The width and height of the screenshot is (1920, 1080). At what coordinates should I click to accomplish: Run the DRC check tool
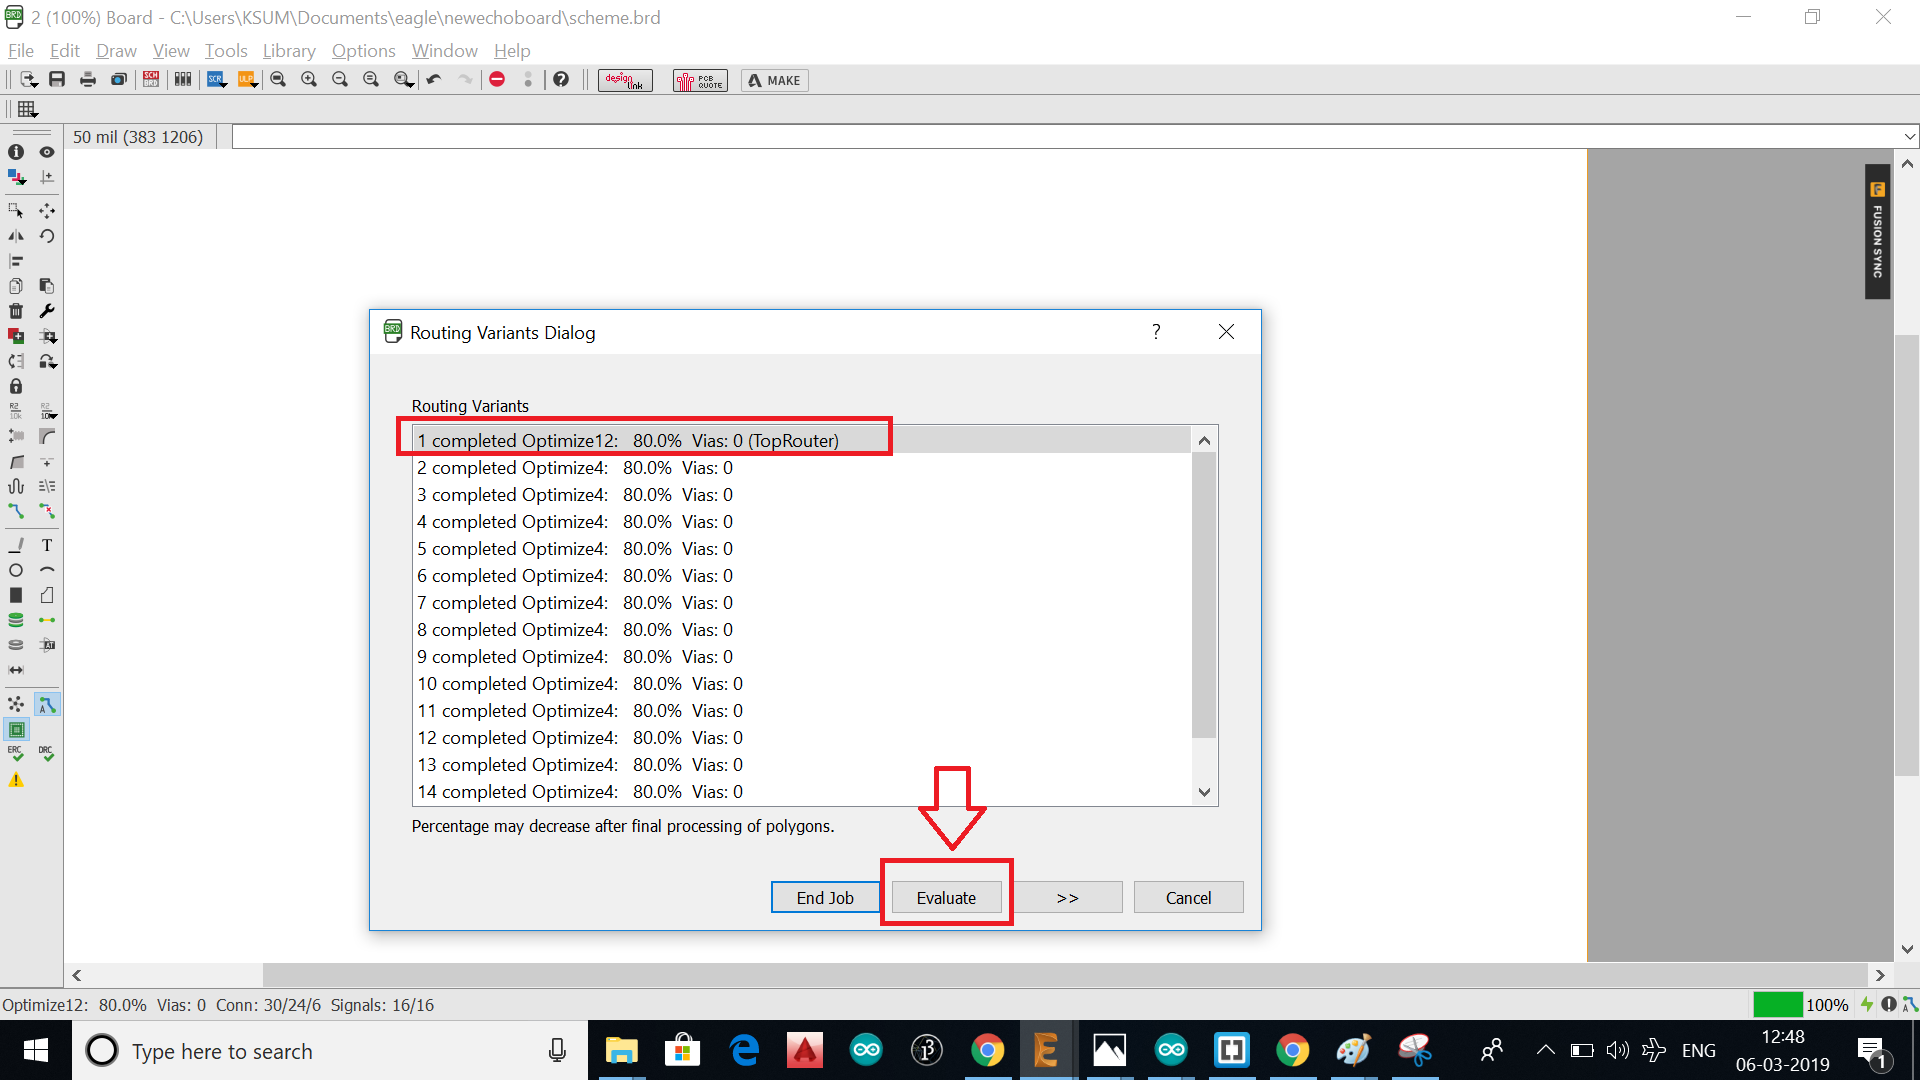pyautogui.click(x=46, y=753)
